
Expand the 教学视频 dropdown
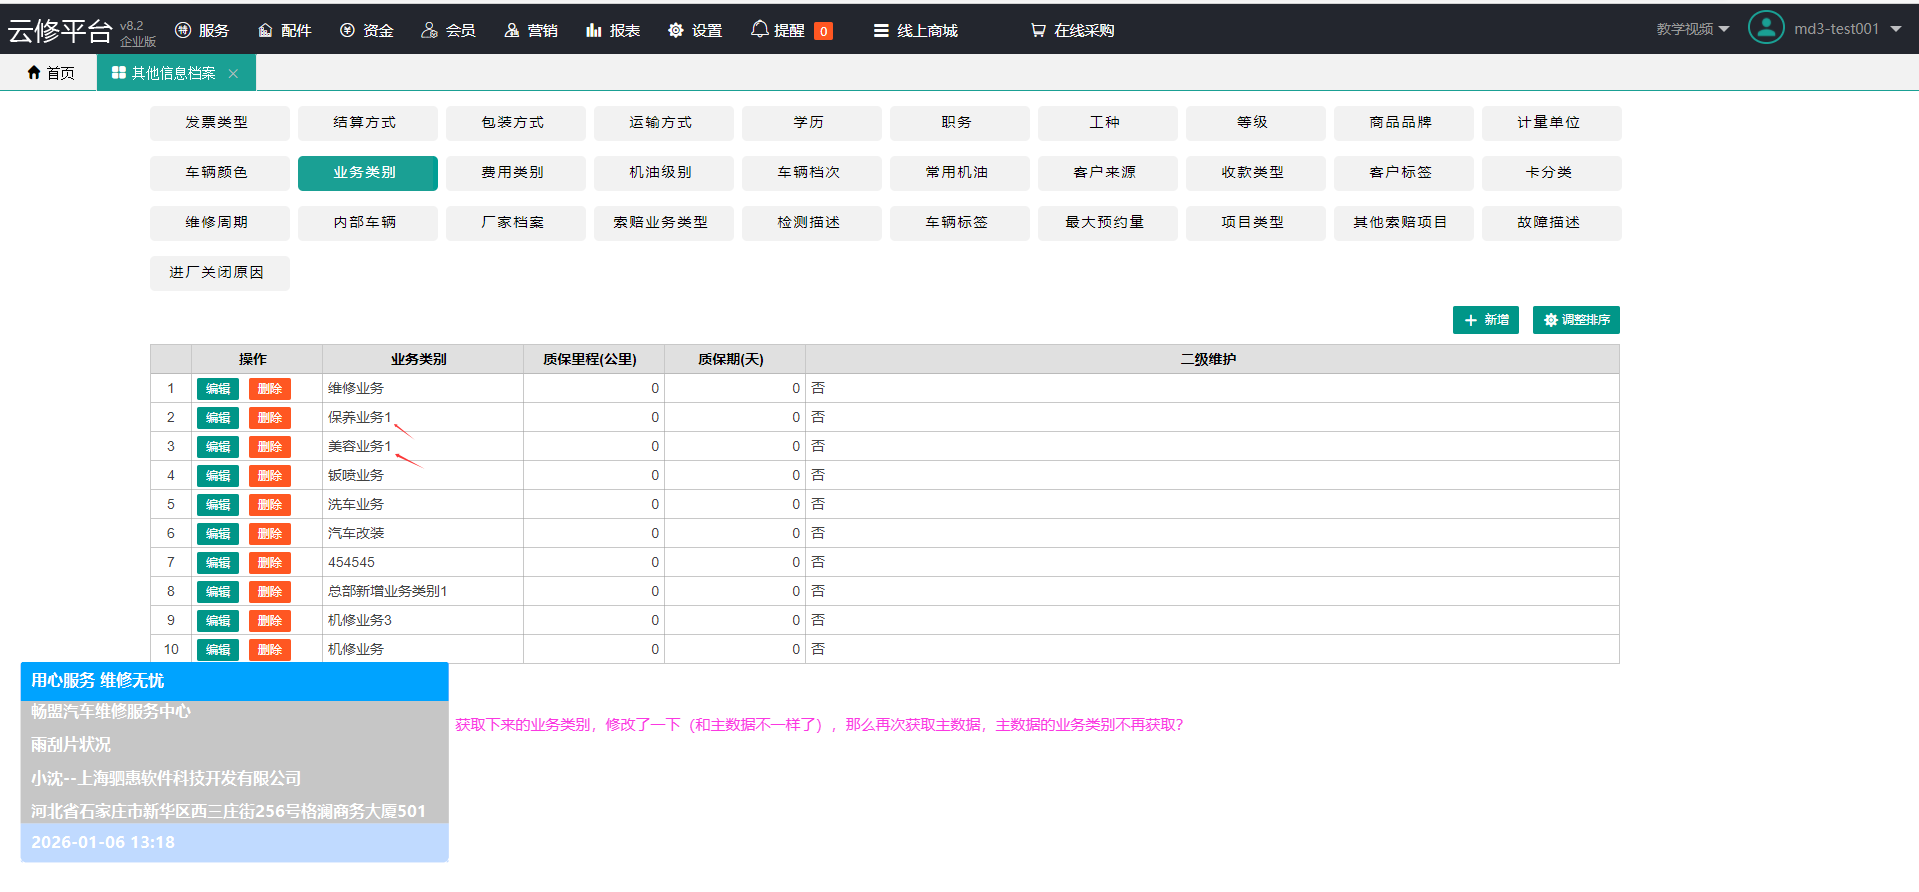[1692, 29]
